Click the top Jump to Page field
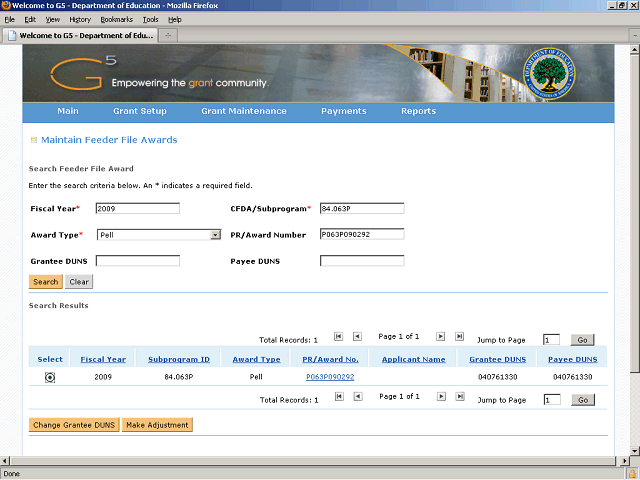The width and height of the screenshot is (640, 480). [551, 340]
